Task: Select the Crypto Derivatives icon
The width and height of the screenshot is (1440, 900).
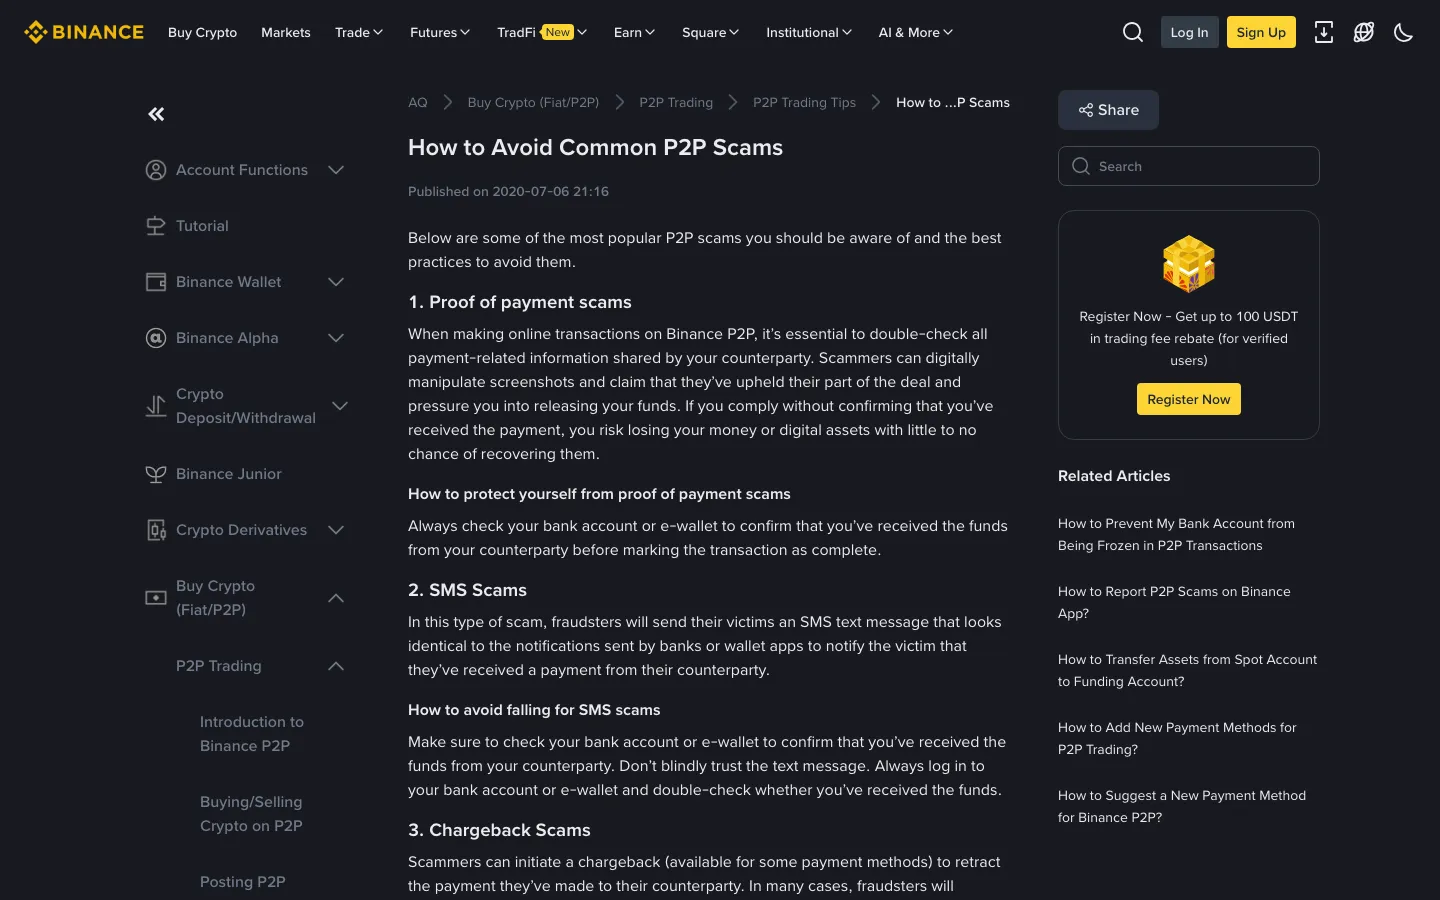Action: [x=156, y=530]
